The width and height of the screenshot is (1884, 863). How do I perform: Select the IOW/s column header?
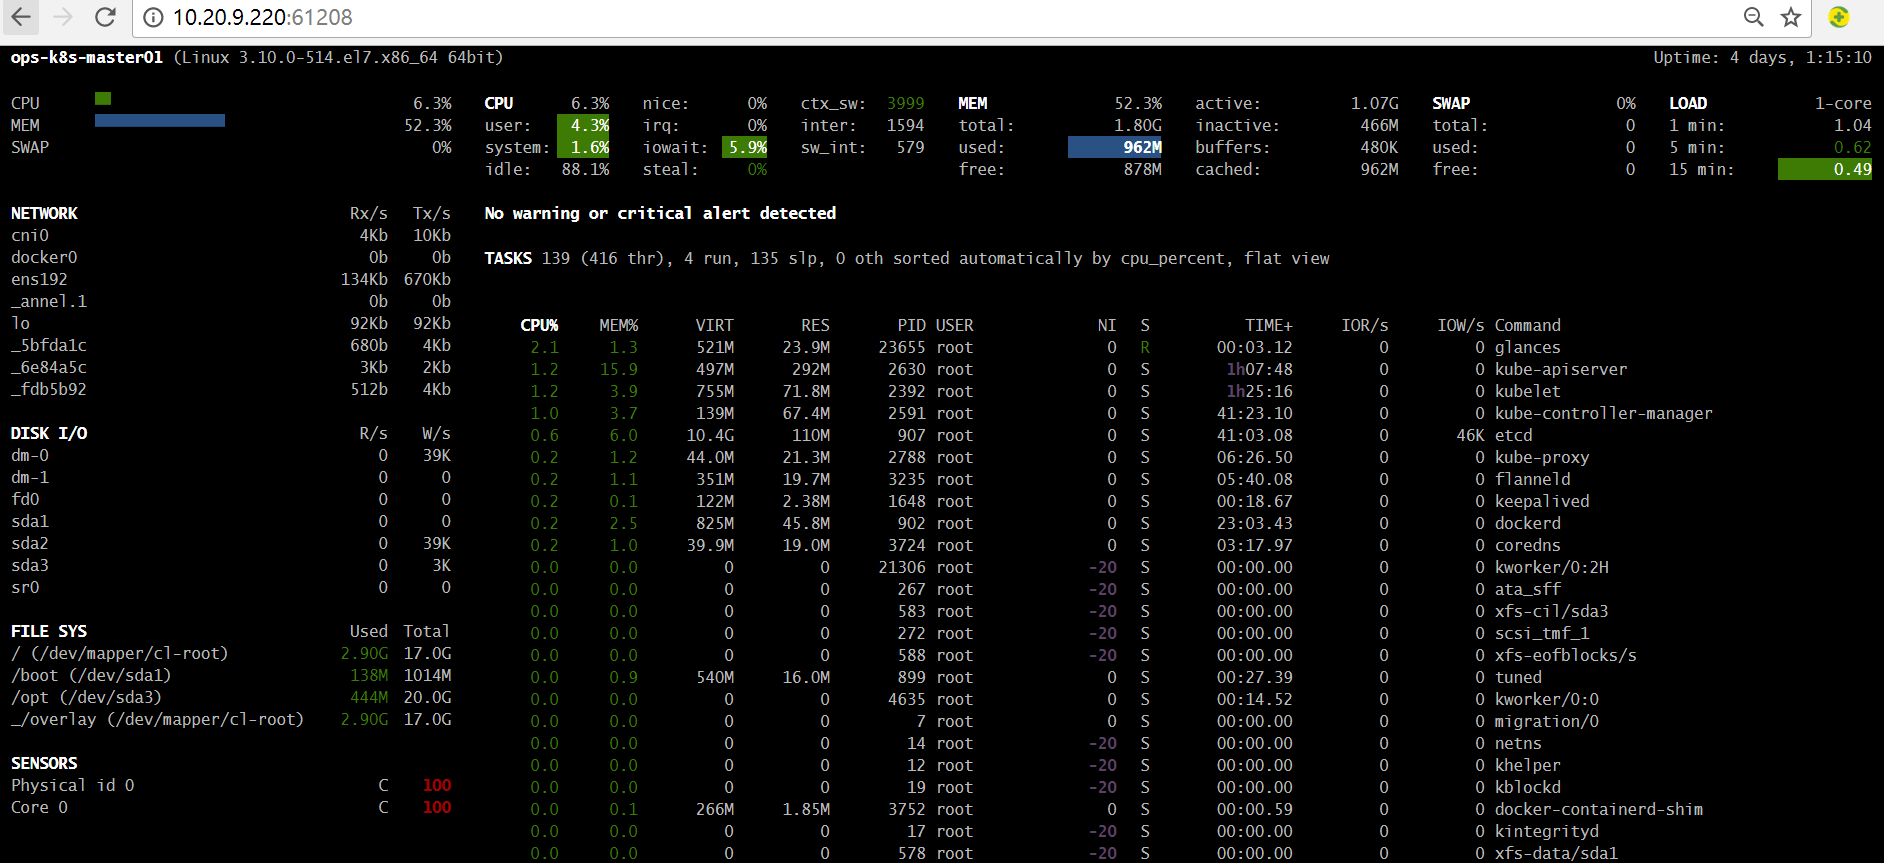(1460, 325)
